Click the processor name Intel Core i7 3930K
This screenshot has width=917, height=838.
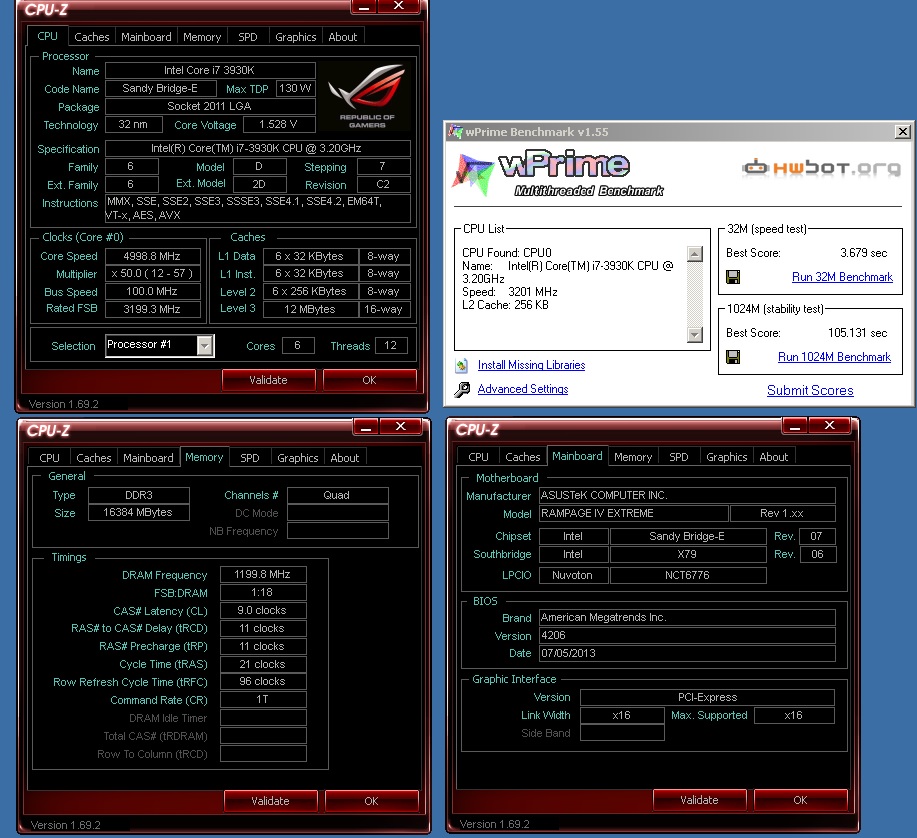pos(209,70)
